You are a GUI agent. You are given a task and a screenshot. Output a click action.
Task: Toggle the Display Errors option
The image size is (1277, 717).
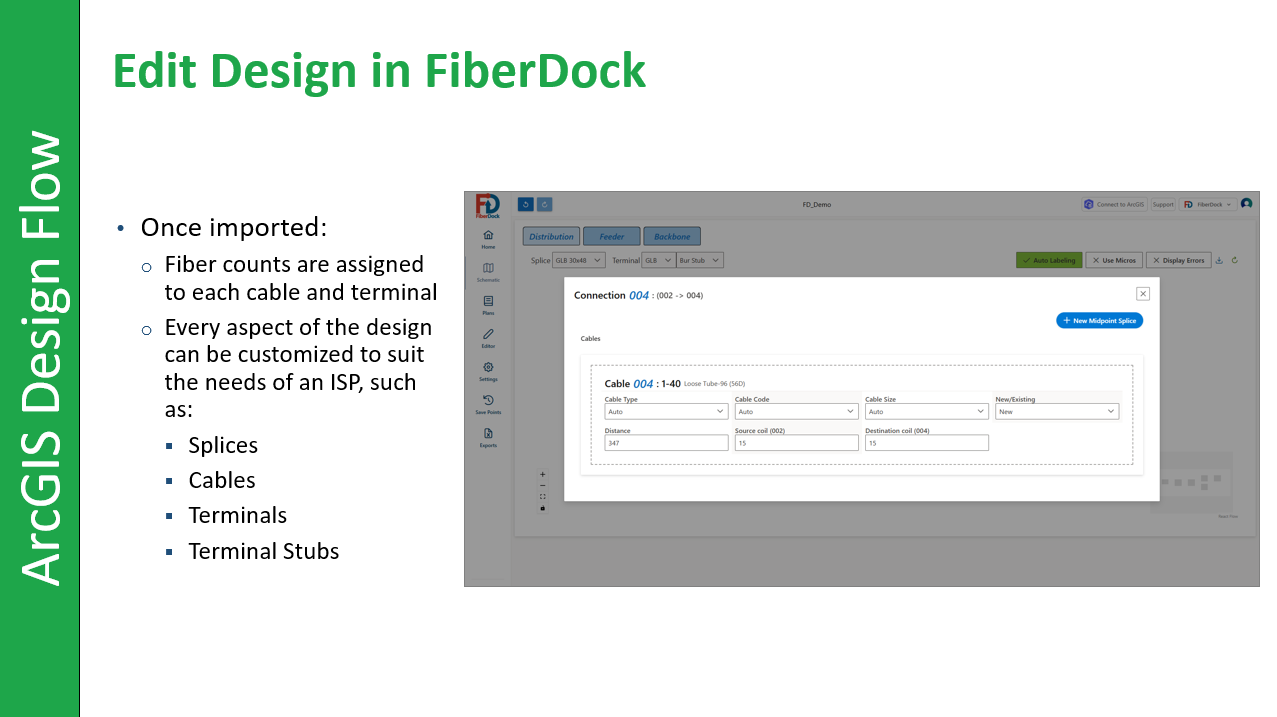click(x=1178, y=260)
